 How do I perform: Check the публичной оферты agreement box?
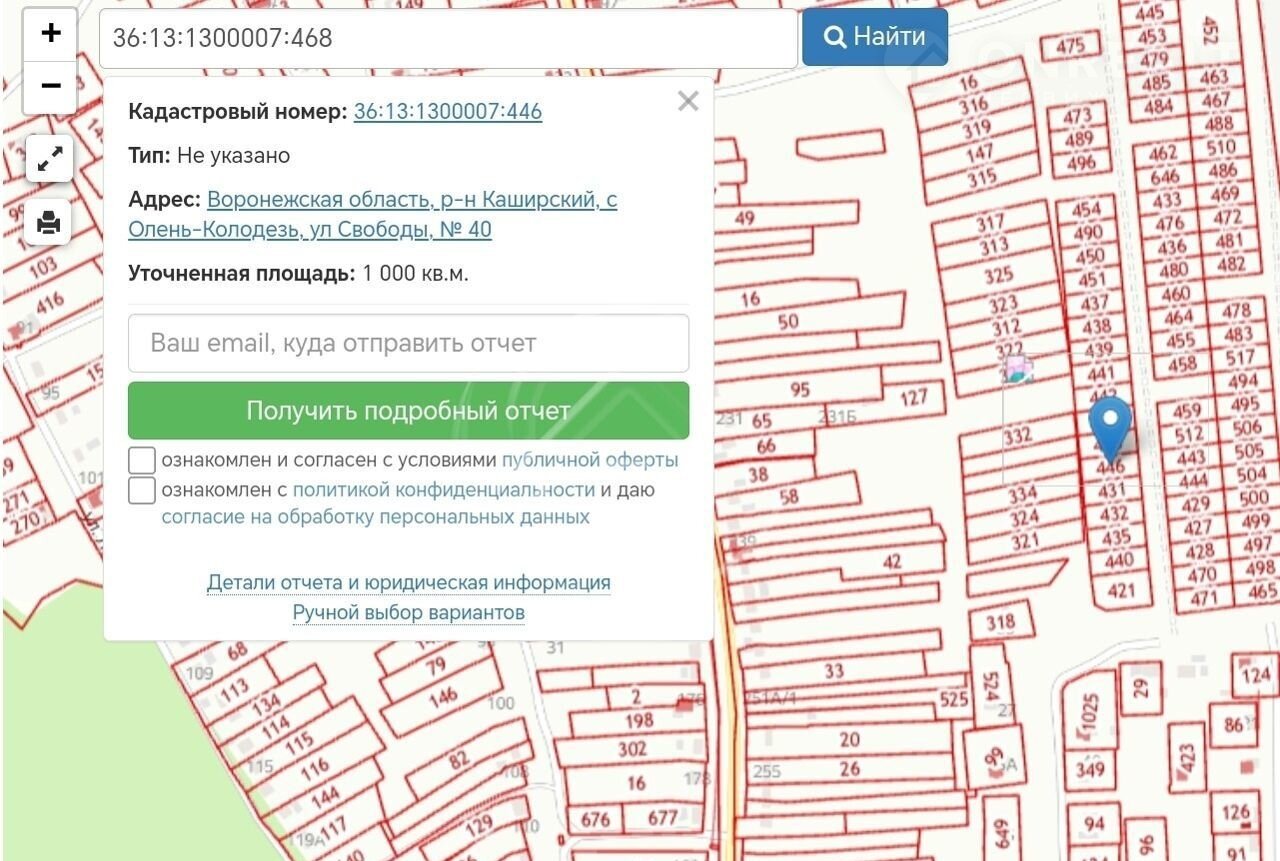[x=142, y=460]
